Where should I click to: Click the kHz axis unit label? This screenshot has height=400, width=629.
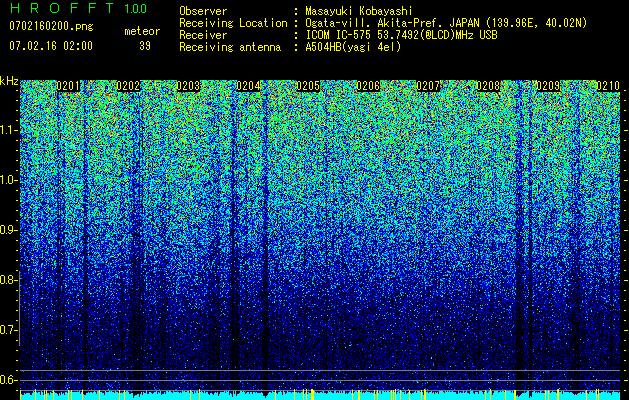(9, 81)
